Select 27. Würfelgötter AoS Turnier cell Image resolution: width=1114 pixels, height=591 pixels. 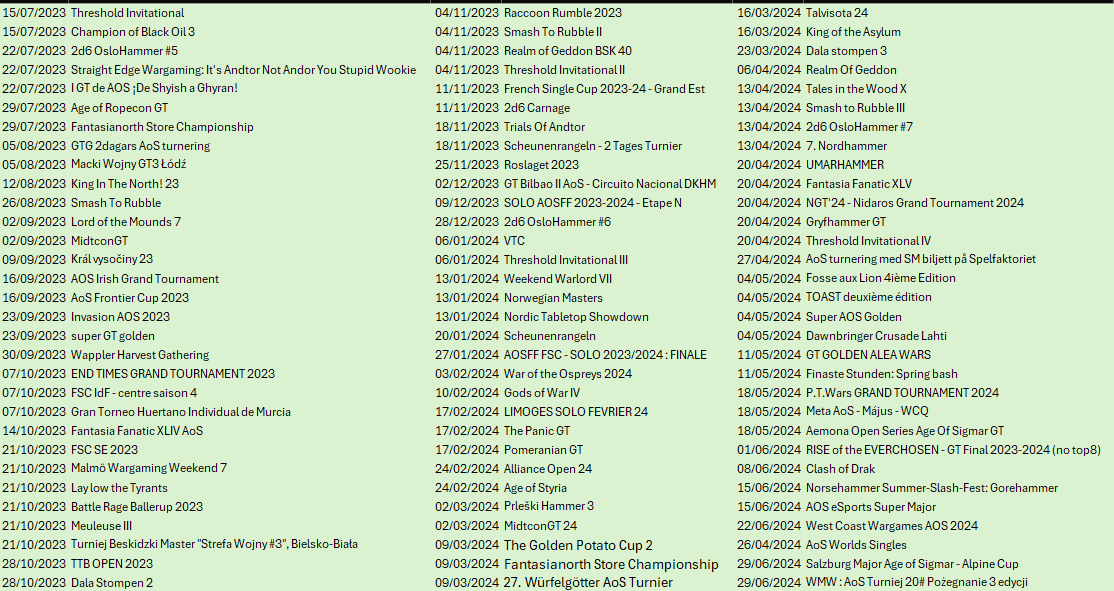click(588, 582)
